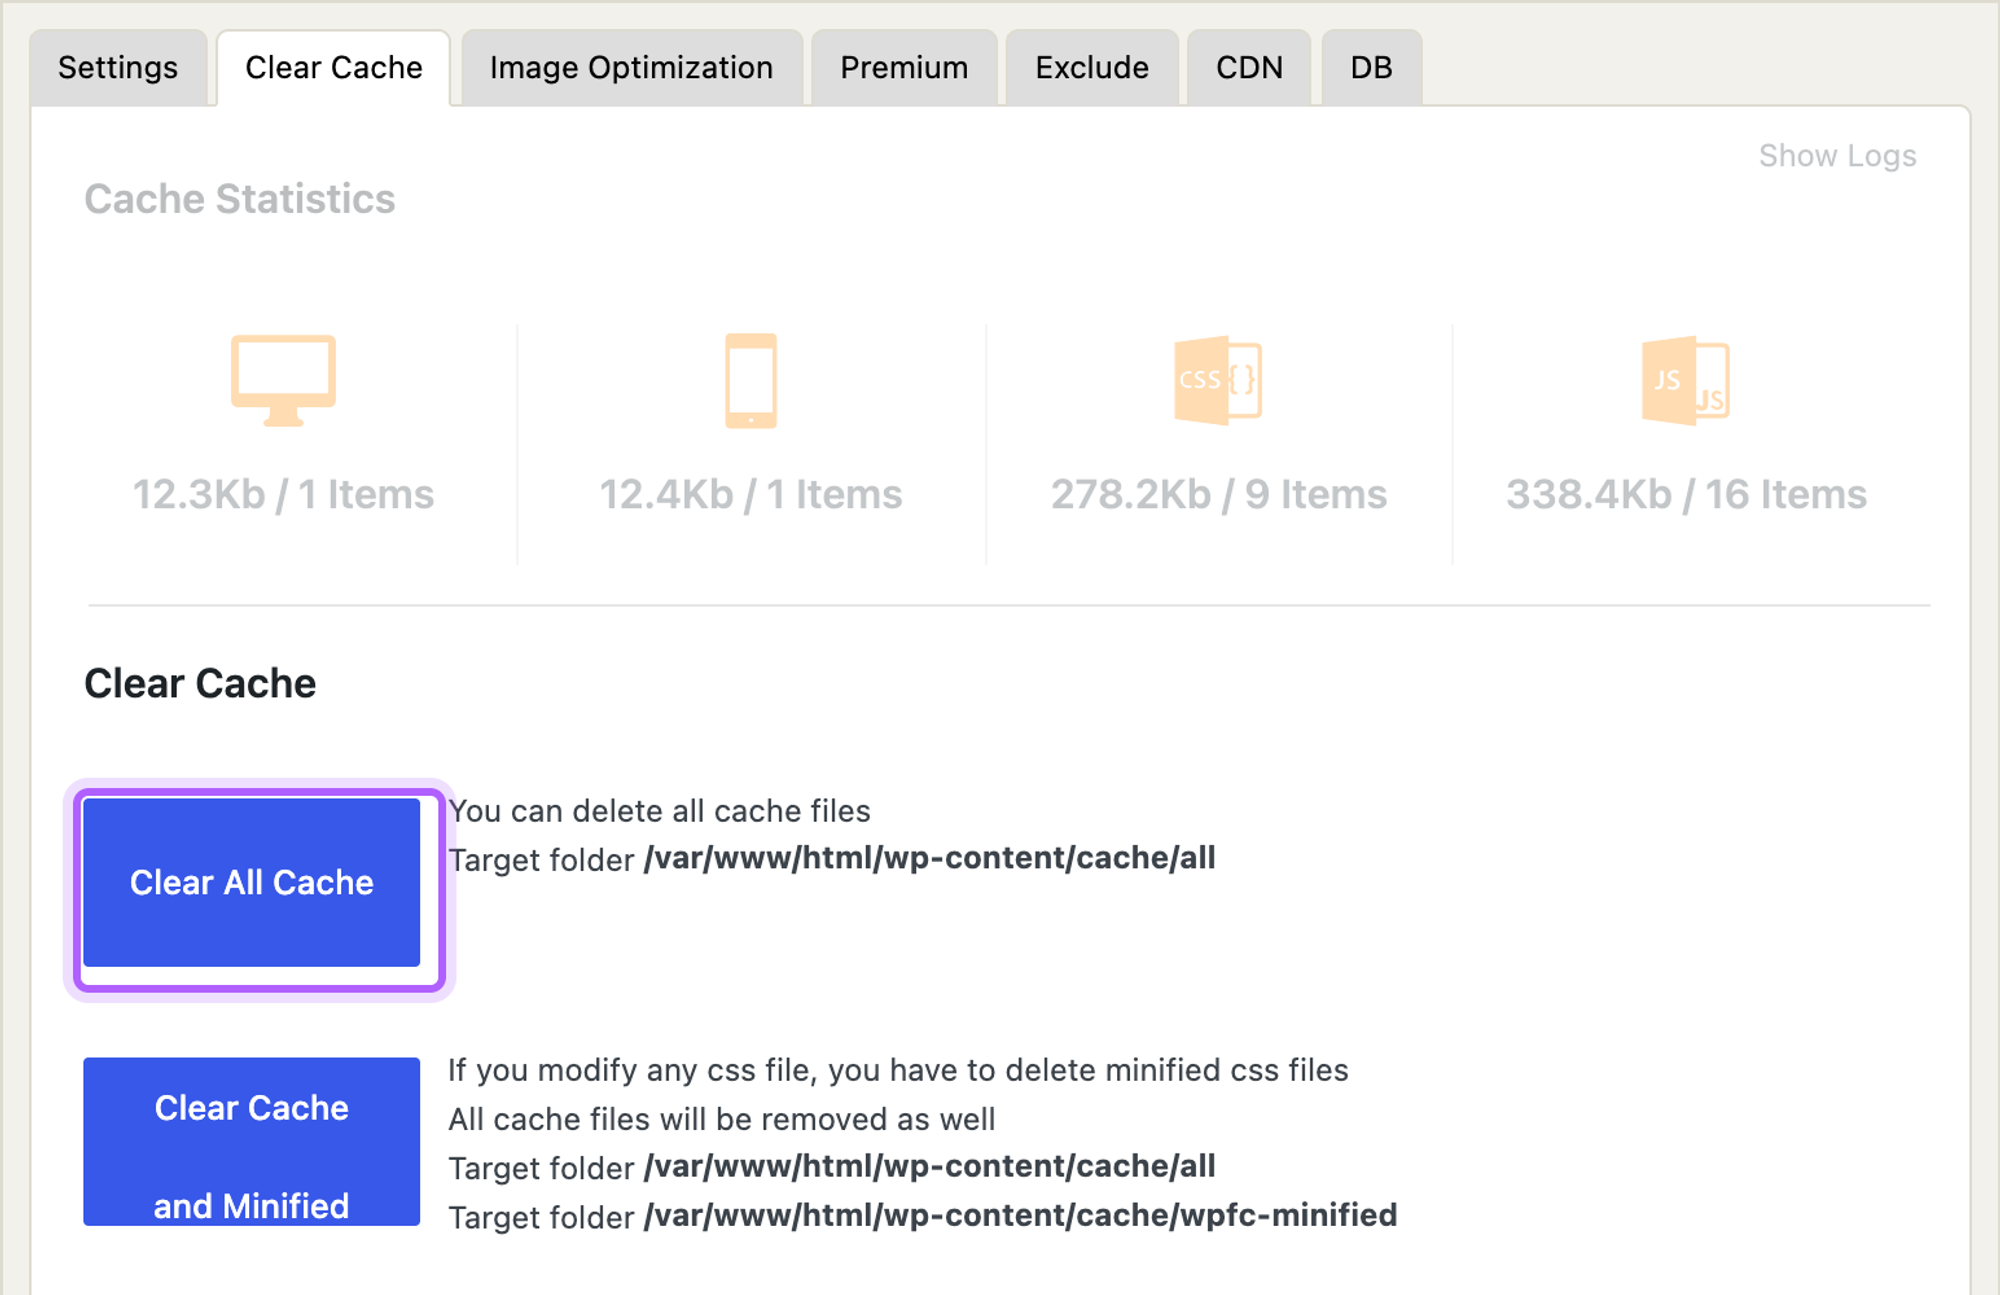Click the CSS file statistics icon
Viewport: 2000px width, 1295px height.
(x=1218, y=381)
